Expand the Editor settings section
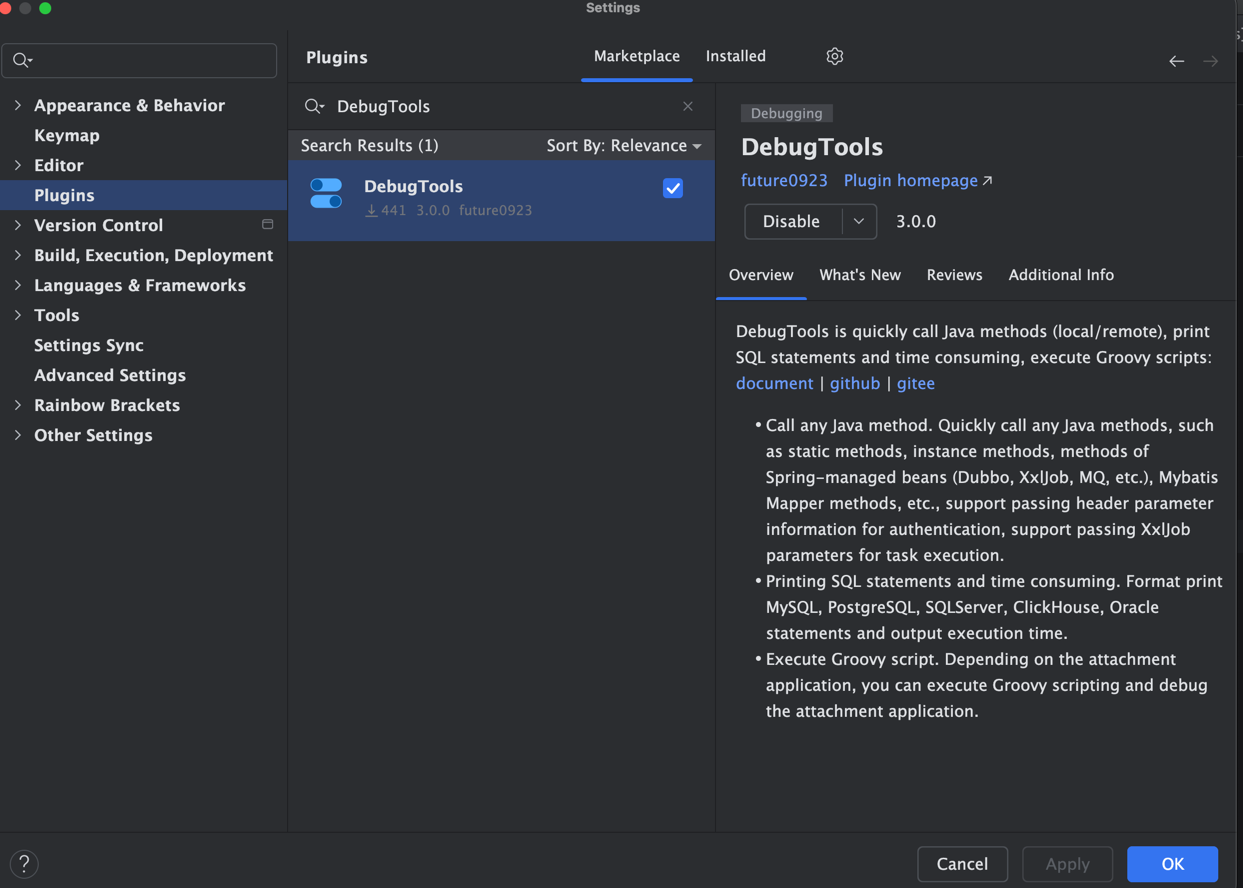 pos(18,165)
